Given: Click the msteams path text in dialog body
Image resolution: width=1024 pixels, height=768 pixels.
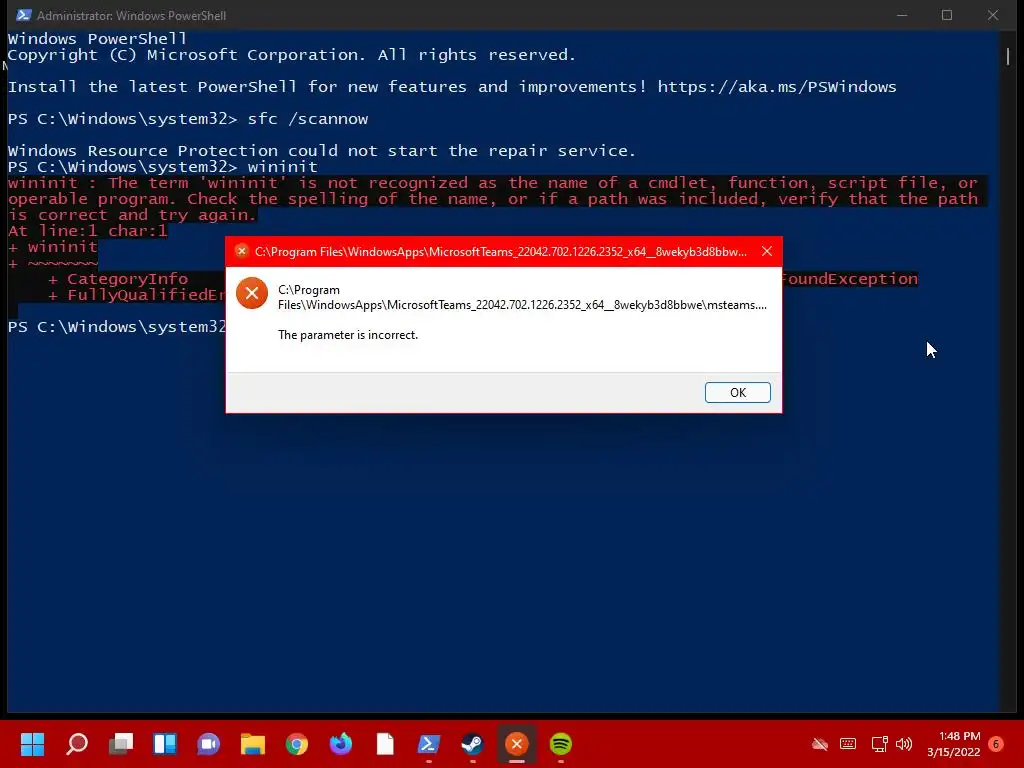Looking at the screenshot, I should point(522,297).
